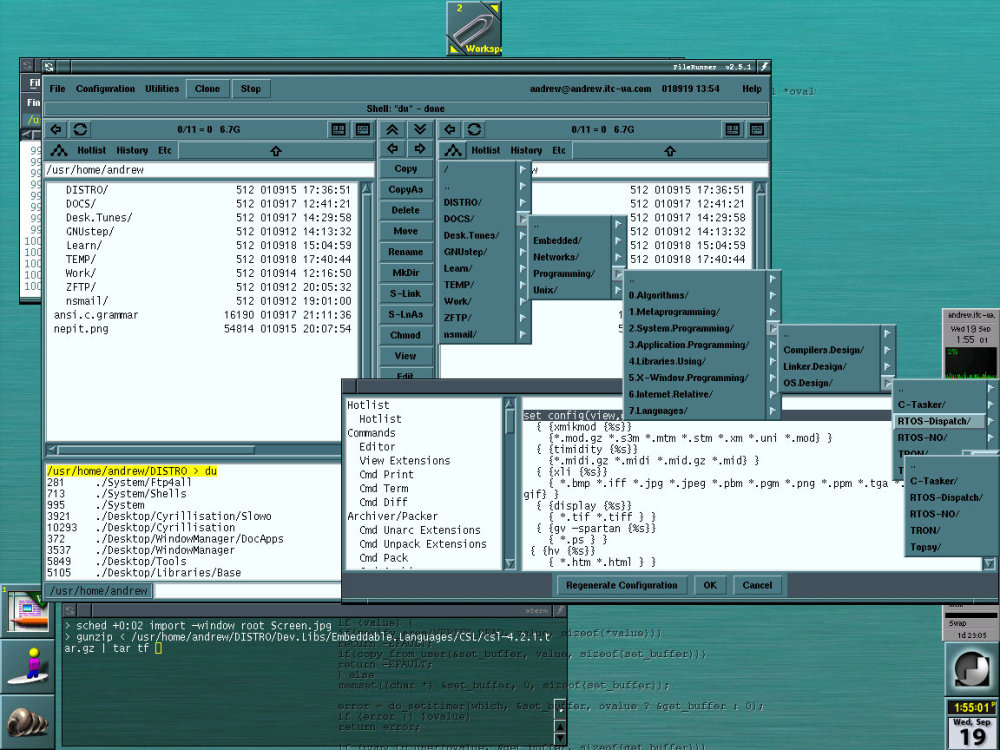Click the Workspace clip dock icon
Viewport: 1000px width, 750px height.
point(474,28)
